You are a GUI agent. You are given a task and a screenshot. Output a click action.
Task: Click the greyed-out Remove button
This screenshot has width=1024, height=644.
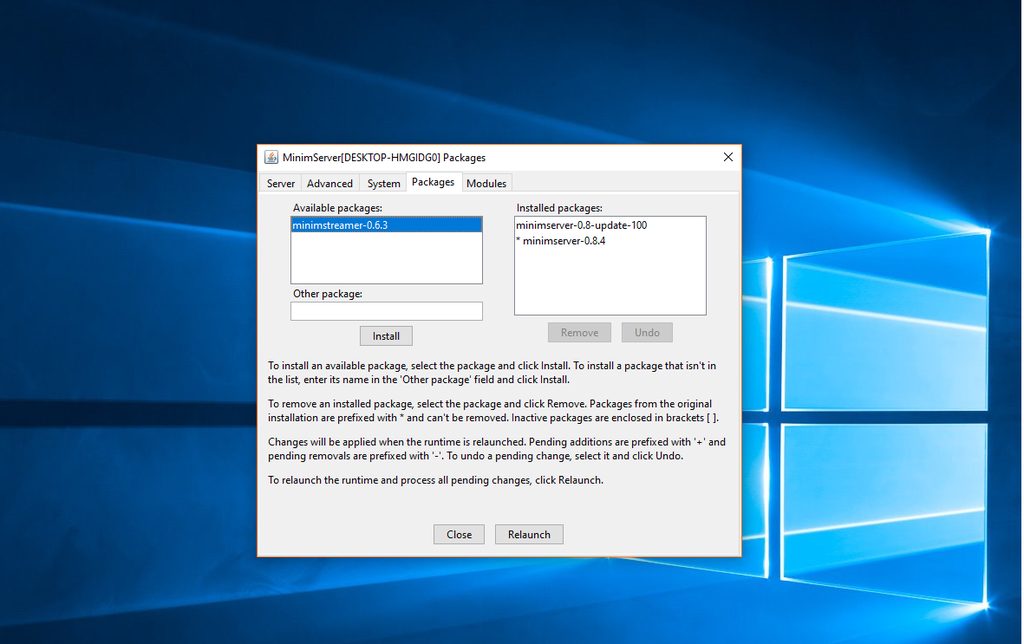click(579, 332)
